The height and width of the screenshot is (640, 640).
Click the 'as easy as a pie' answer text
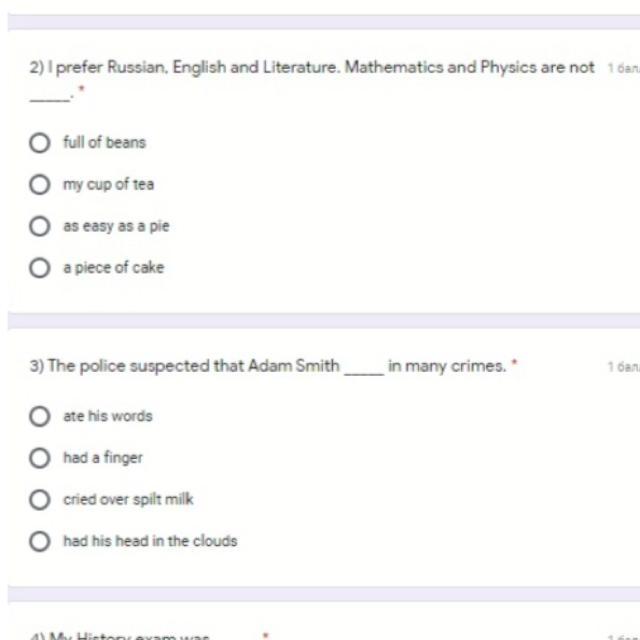coord(116,226)
